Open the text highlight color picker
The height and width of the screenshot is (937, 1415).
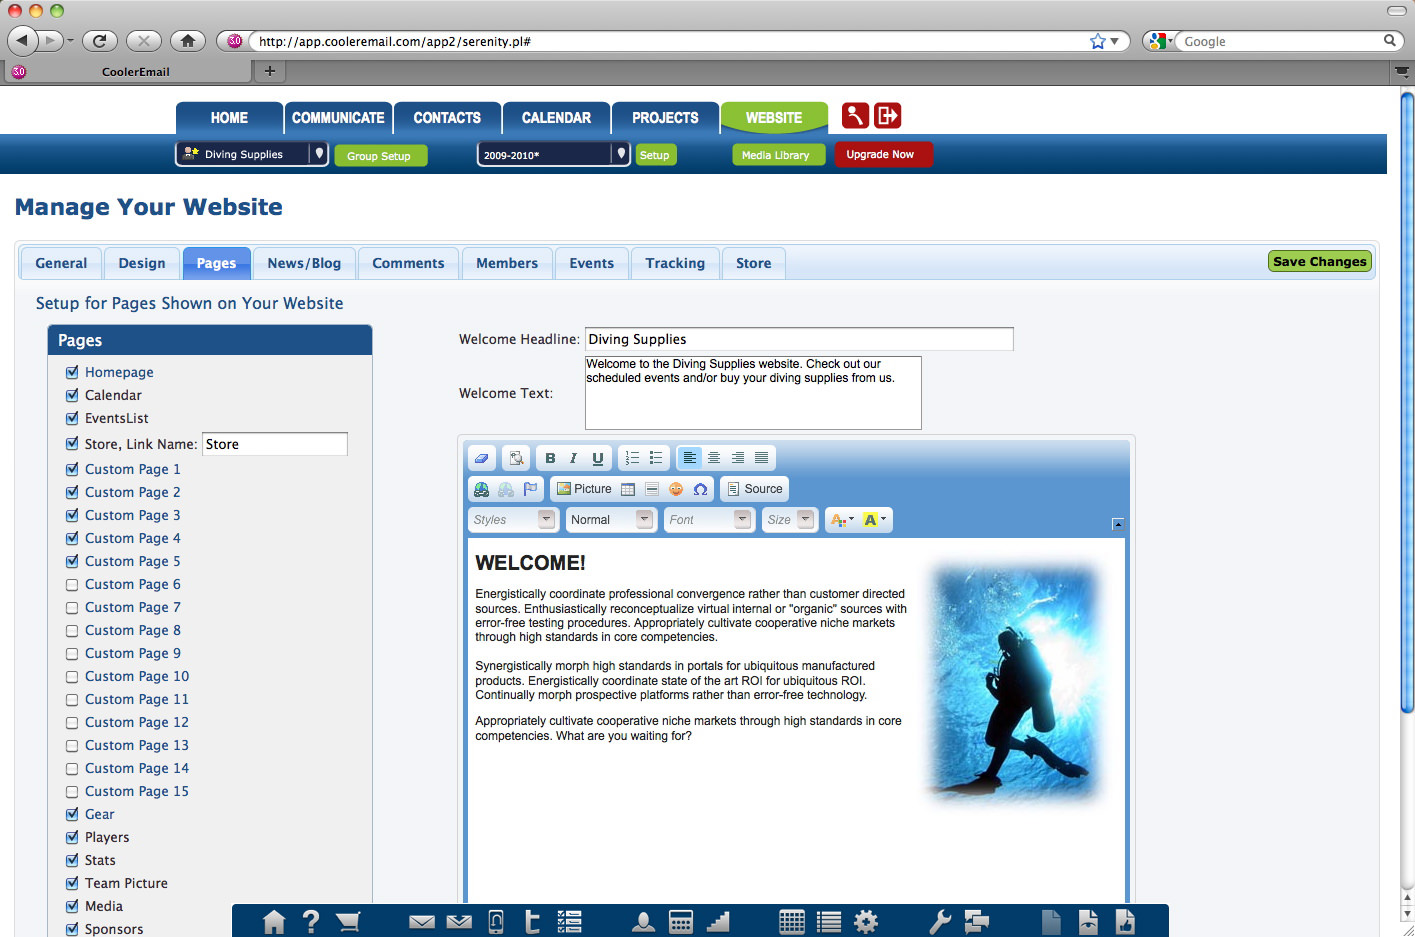click(x=875, y=520)
